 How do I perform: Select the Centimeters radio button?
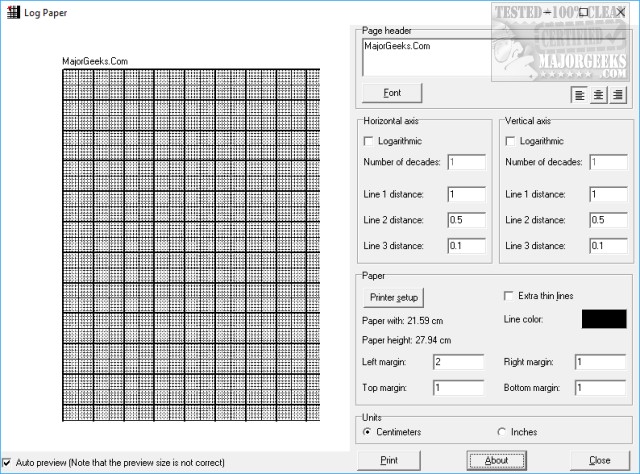(367, 432)
